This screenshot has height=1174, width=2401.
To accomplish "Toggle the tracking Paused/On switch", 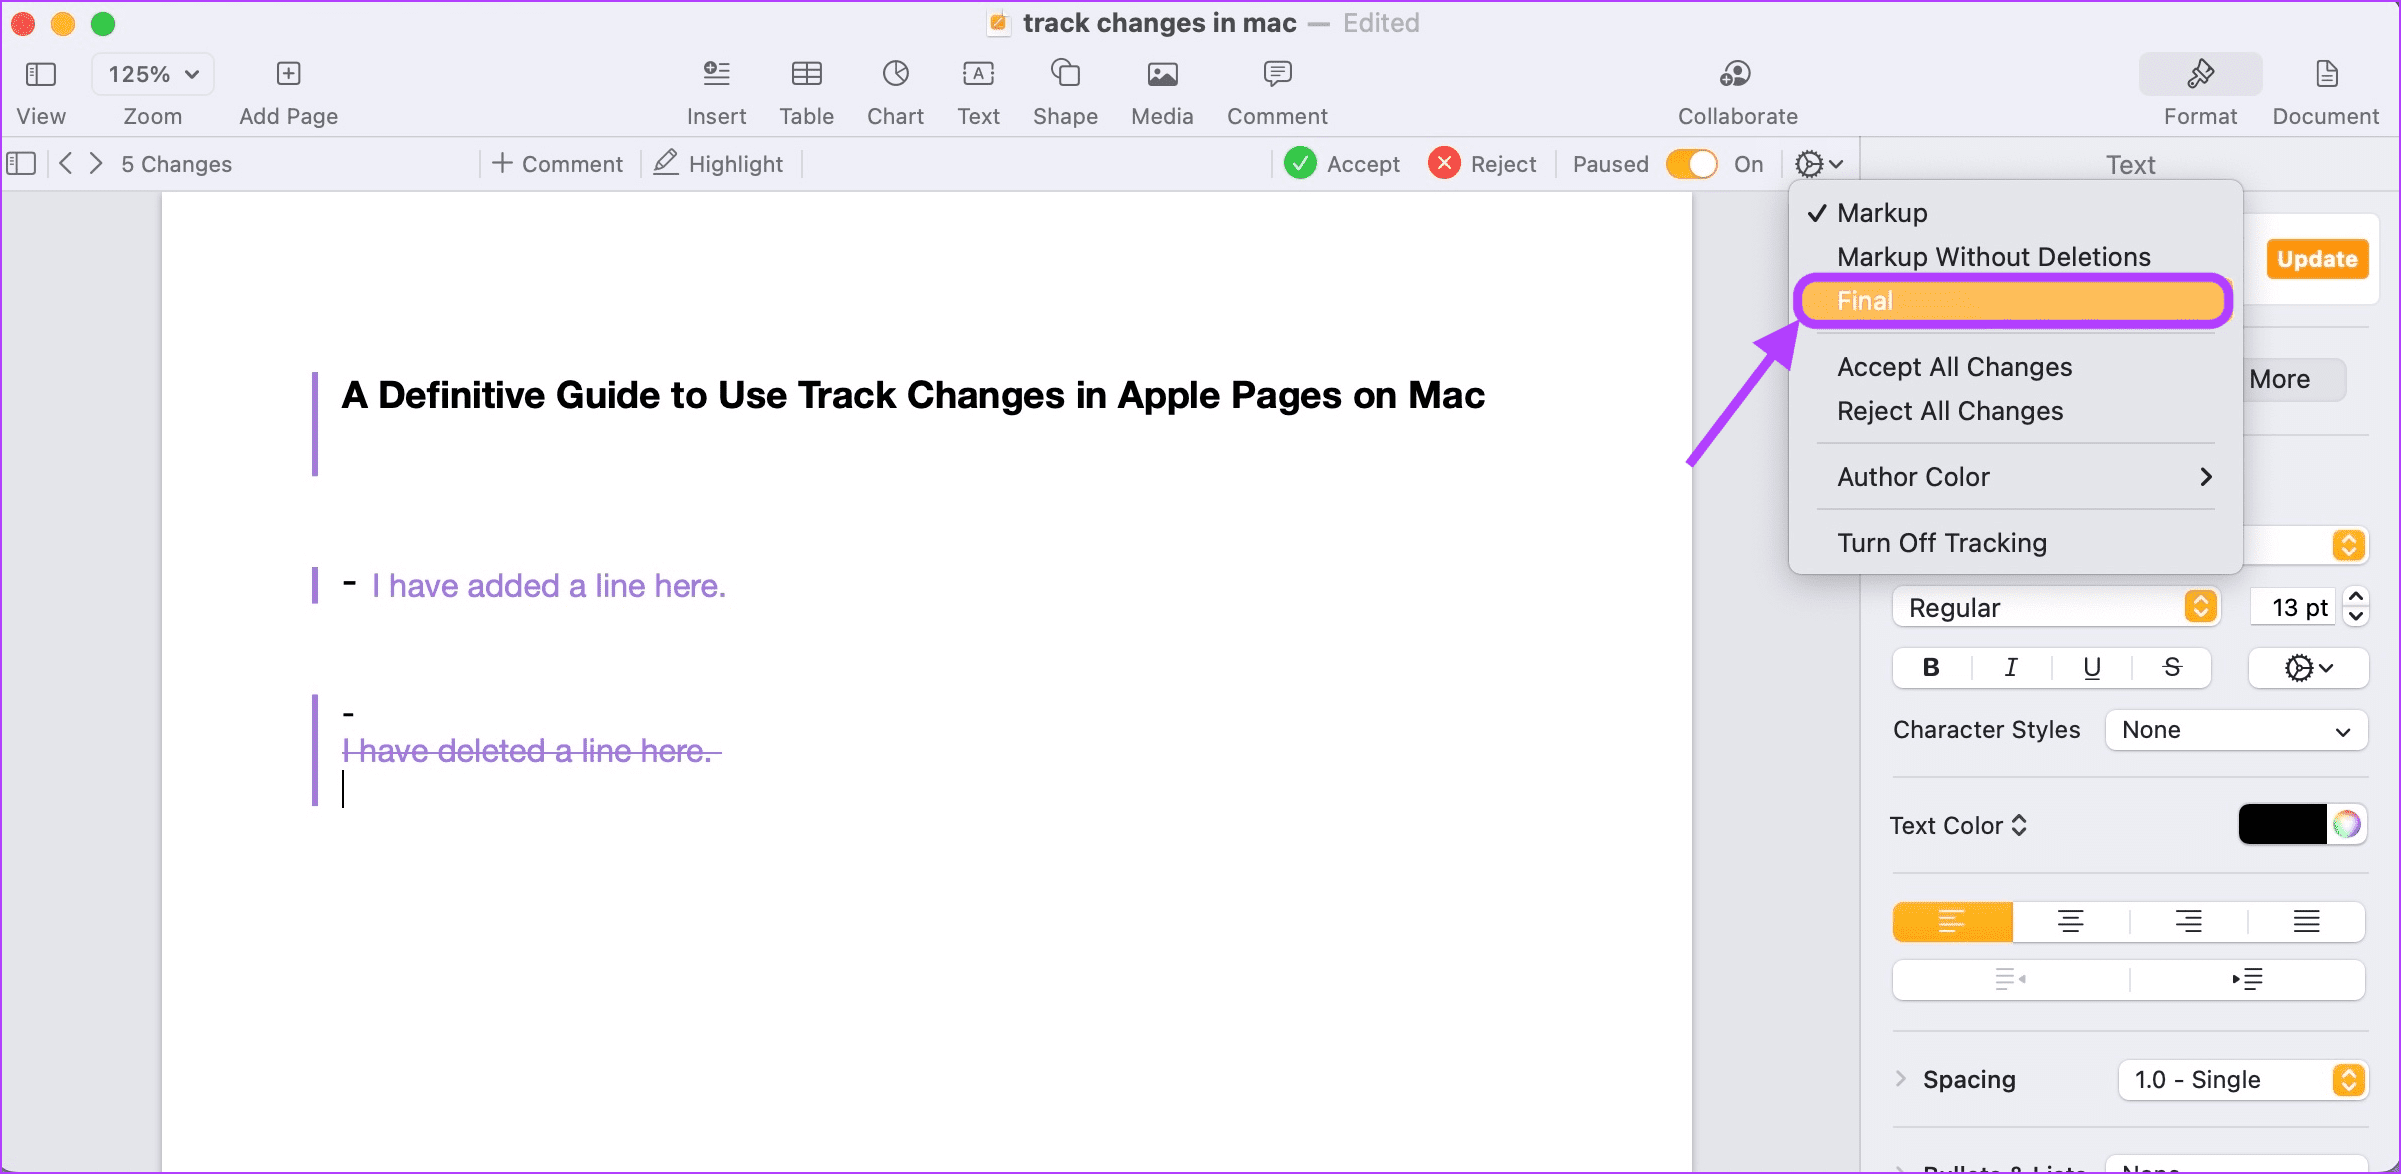I will 1691,164.
